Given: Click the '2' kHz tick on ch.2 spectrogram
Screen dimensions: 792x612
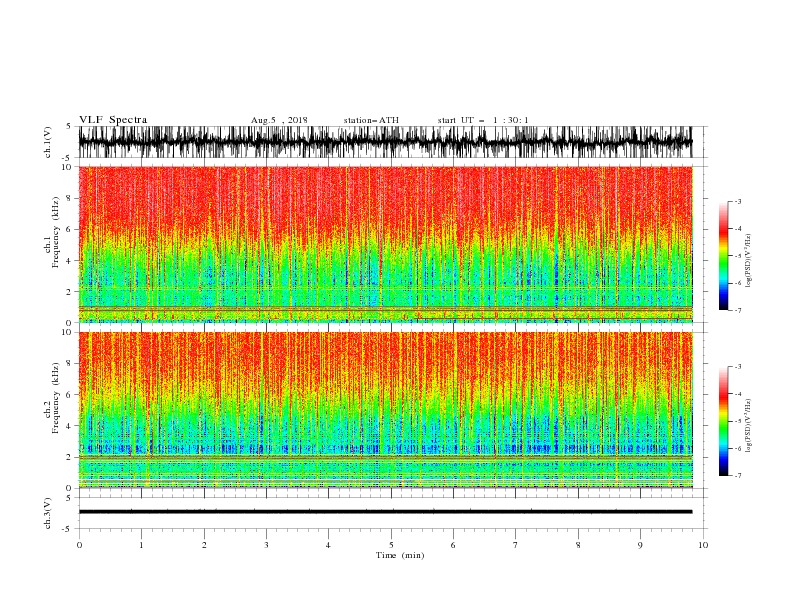Looking at the screenshot, I should click(70, 457).
